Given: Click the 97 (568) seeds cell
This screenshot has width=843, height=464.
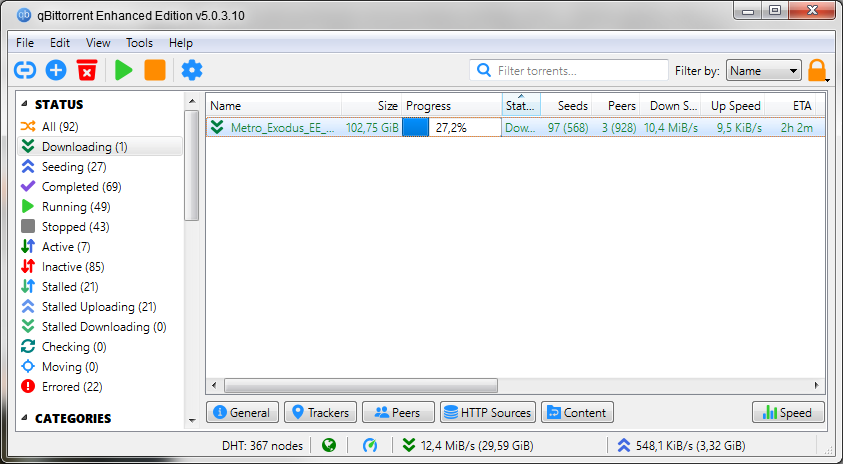Looking at the screenshot, I should (568, 127).
